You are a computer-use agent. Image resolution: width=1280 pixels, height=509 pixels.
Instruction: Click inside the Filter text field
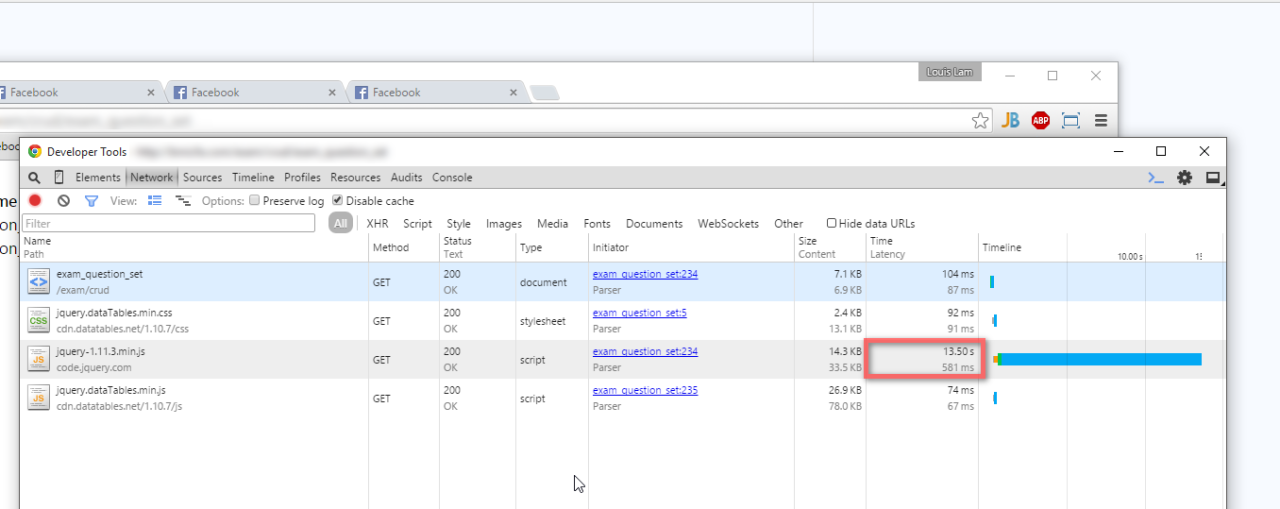pos(168,224)
